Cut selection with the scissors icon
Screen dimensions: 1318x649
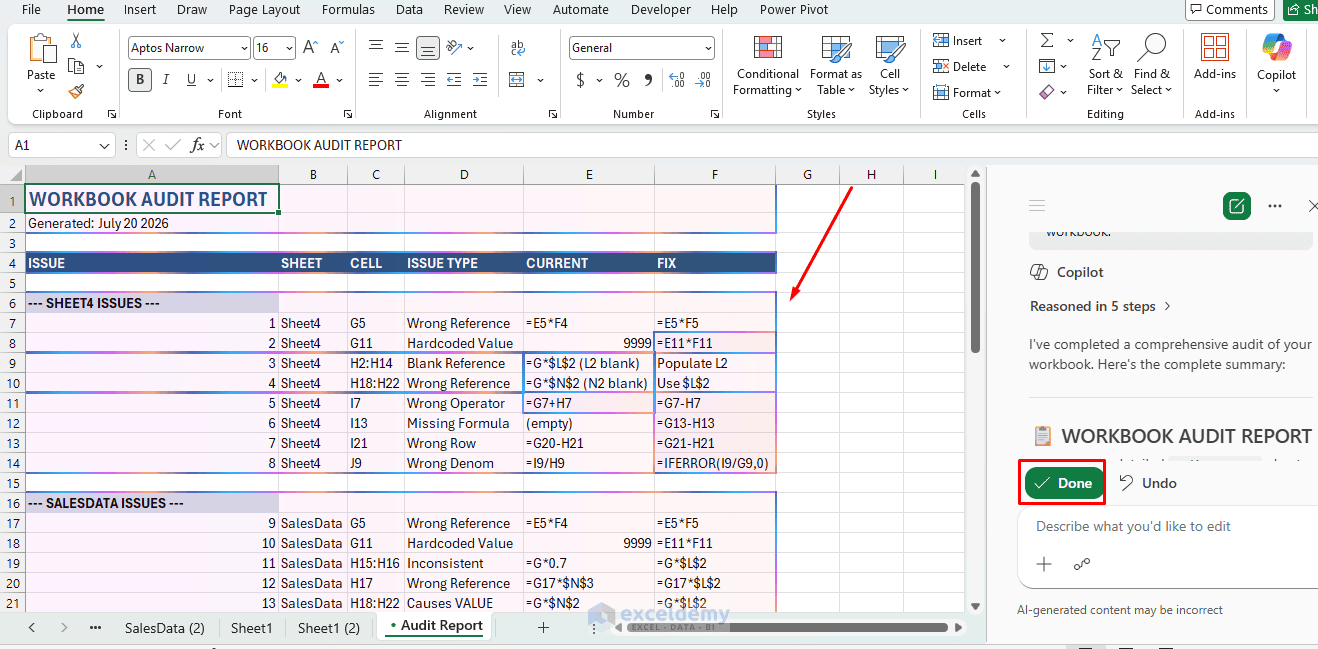[x=76, y=41]
